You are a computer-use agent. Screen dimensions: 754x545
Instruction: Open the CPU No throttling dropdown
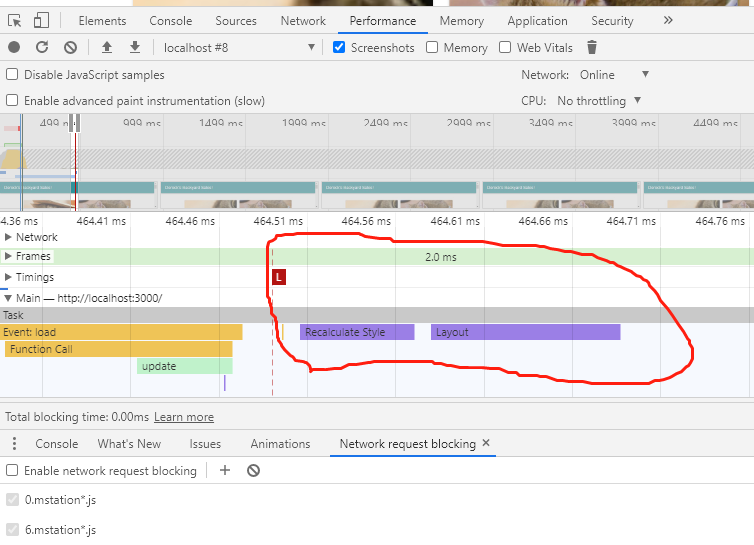point(599,101)
